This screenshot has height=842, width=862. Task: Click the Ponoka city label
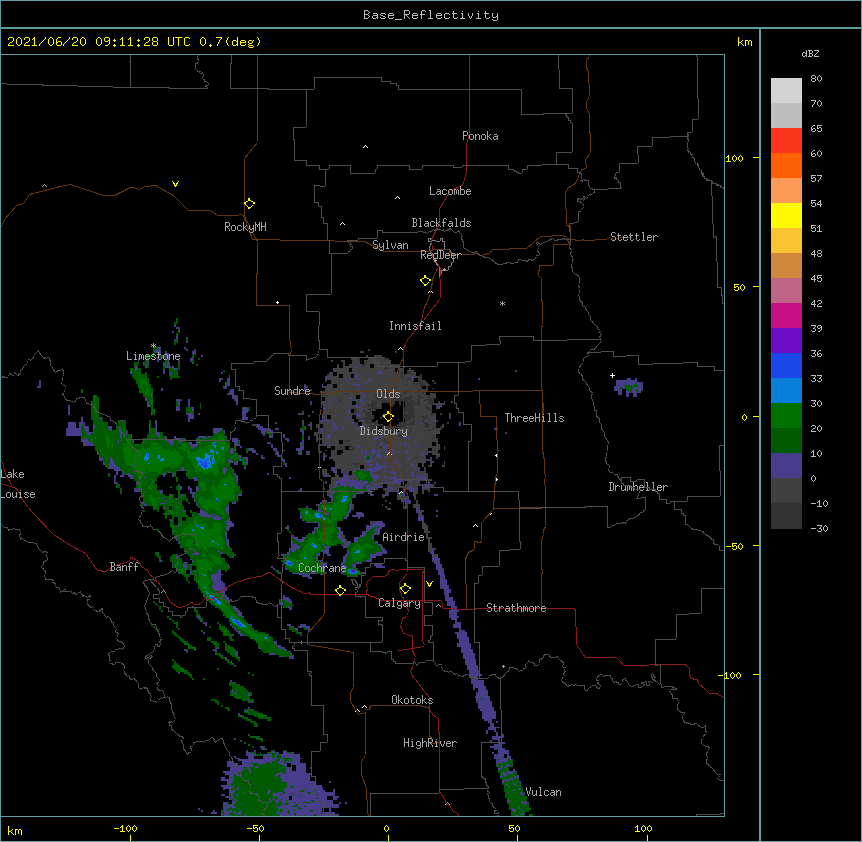tap(480, 136)
